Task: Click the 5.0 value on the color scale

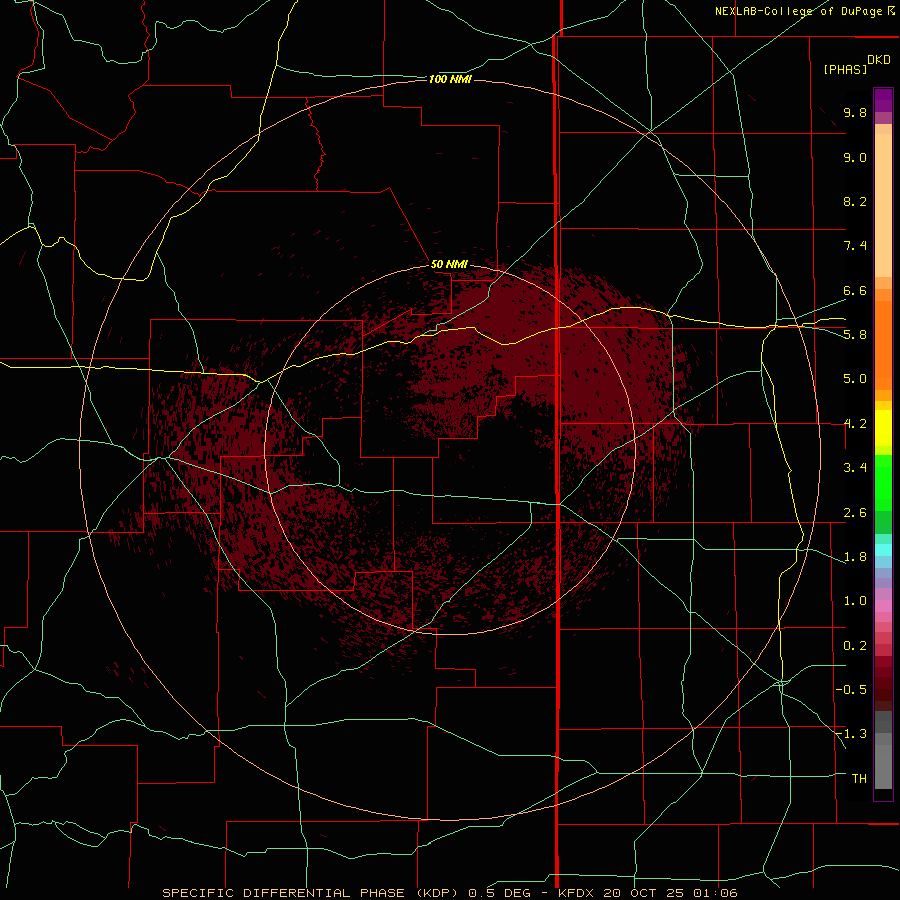Action: 855,379
